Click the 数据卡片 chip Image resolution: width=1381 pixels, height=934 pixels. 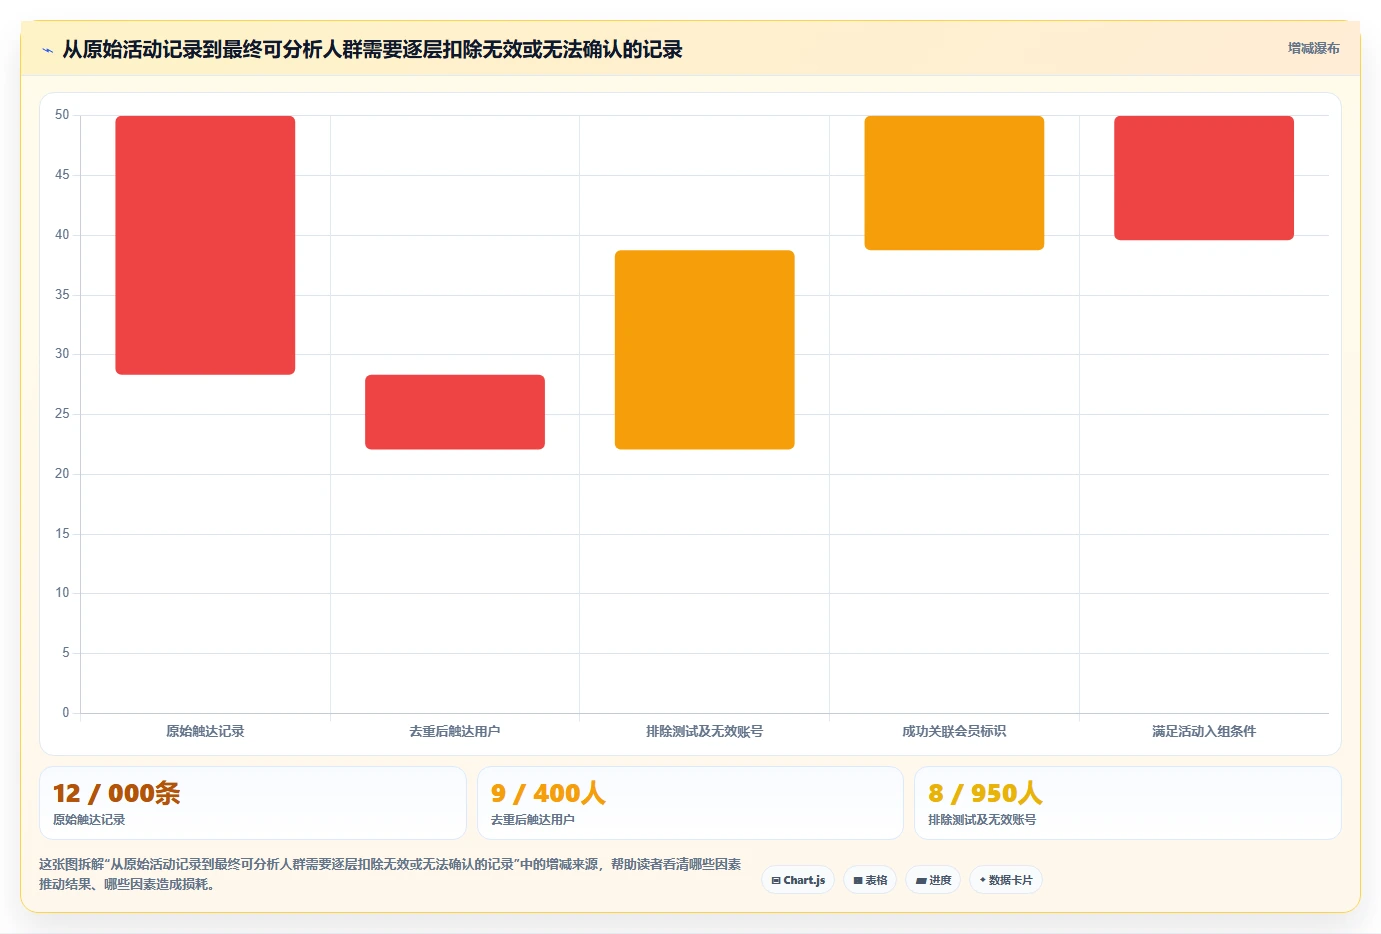(x=1006, y=880)
